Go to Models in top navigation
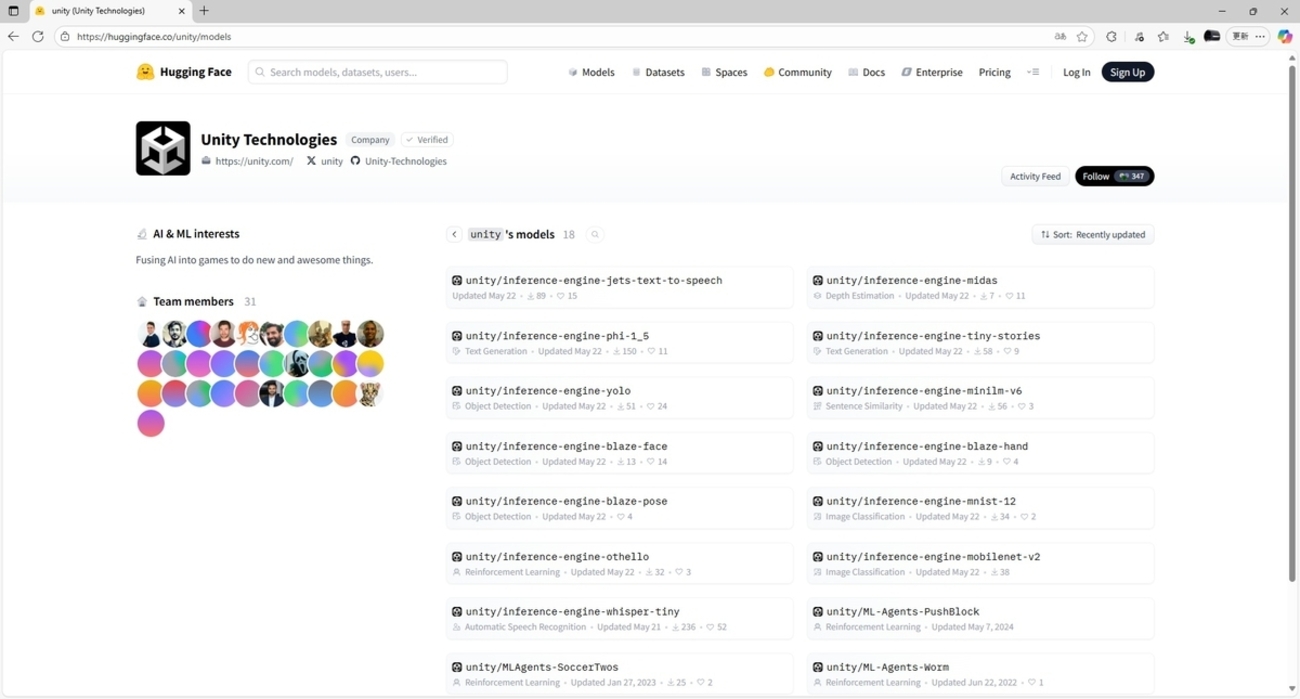Screen dimensions: 1300x699 [x=591, y=72]
